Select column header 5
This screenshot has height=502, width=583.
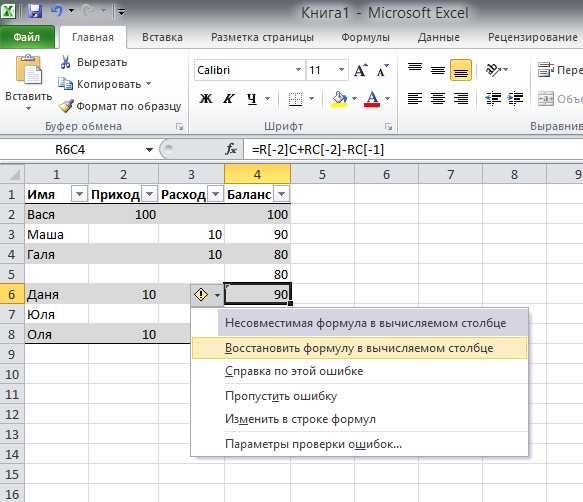coord(322,174)
